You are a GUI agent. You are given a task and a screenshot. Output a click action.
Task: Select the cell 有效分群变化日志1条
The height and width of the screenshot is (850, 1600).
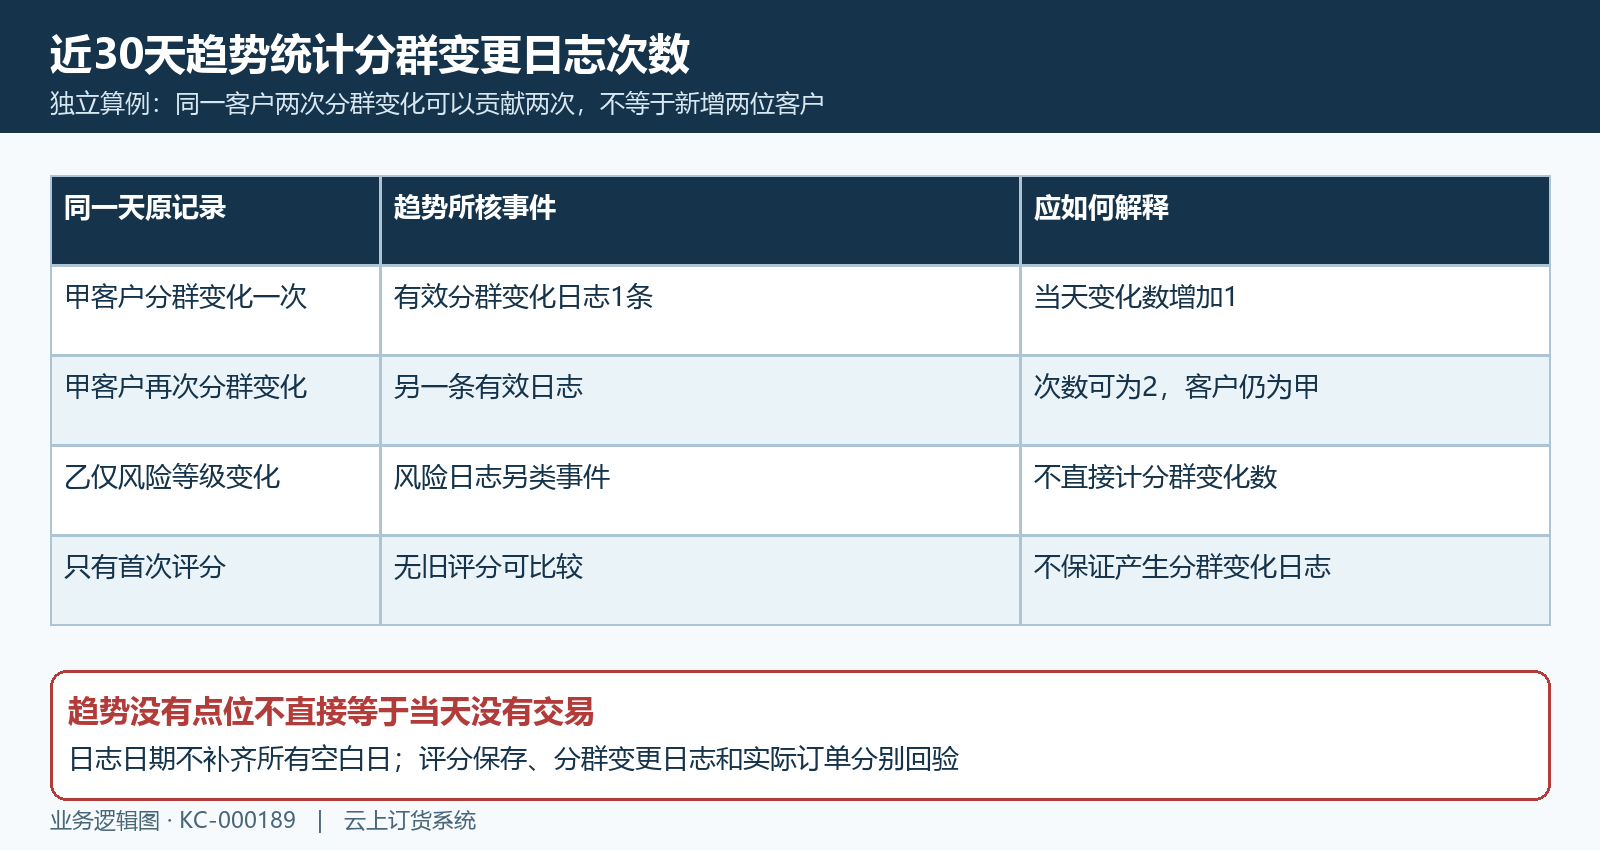click(x=700, y=310)
